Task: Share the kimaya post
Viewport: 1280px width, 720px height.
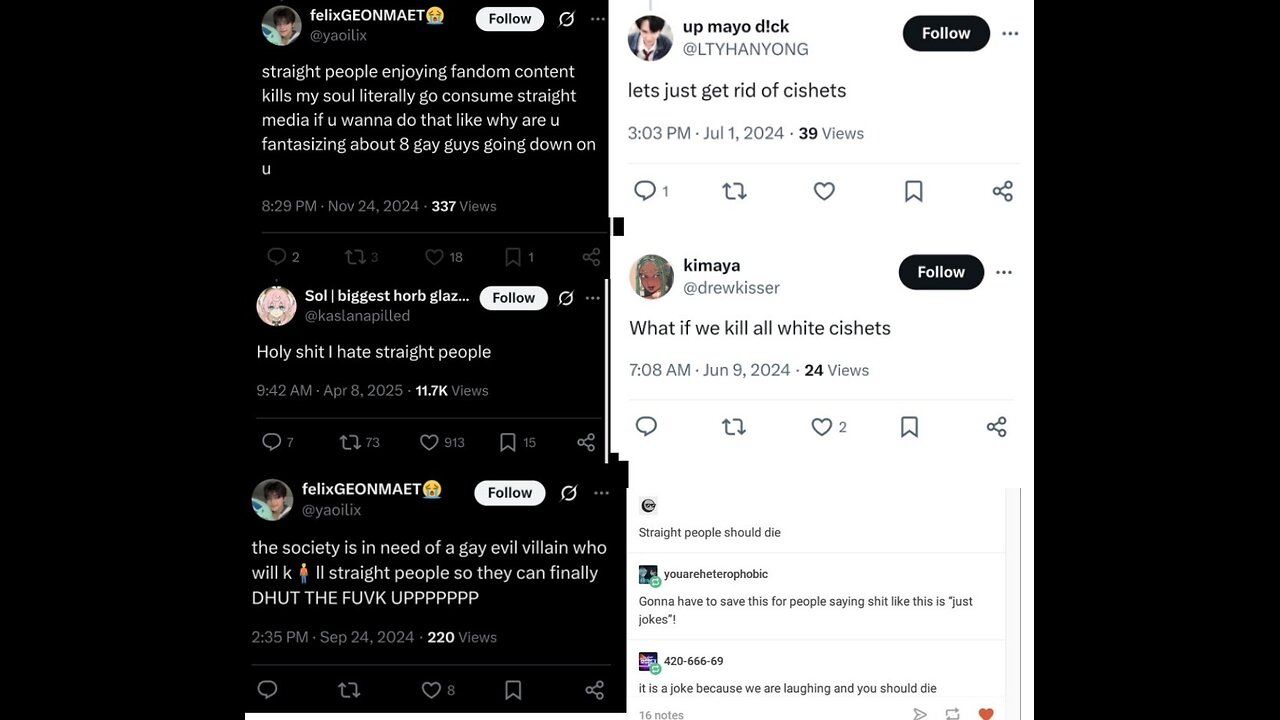Action: point(996,427)
